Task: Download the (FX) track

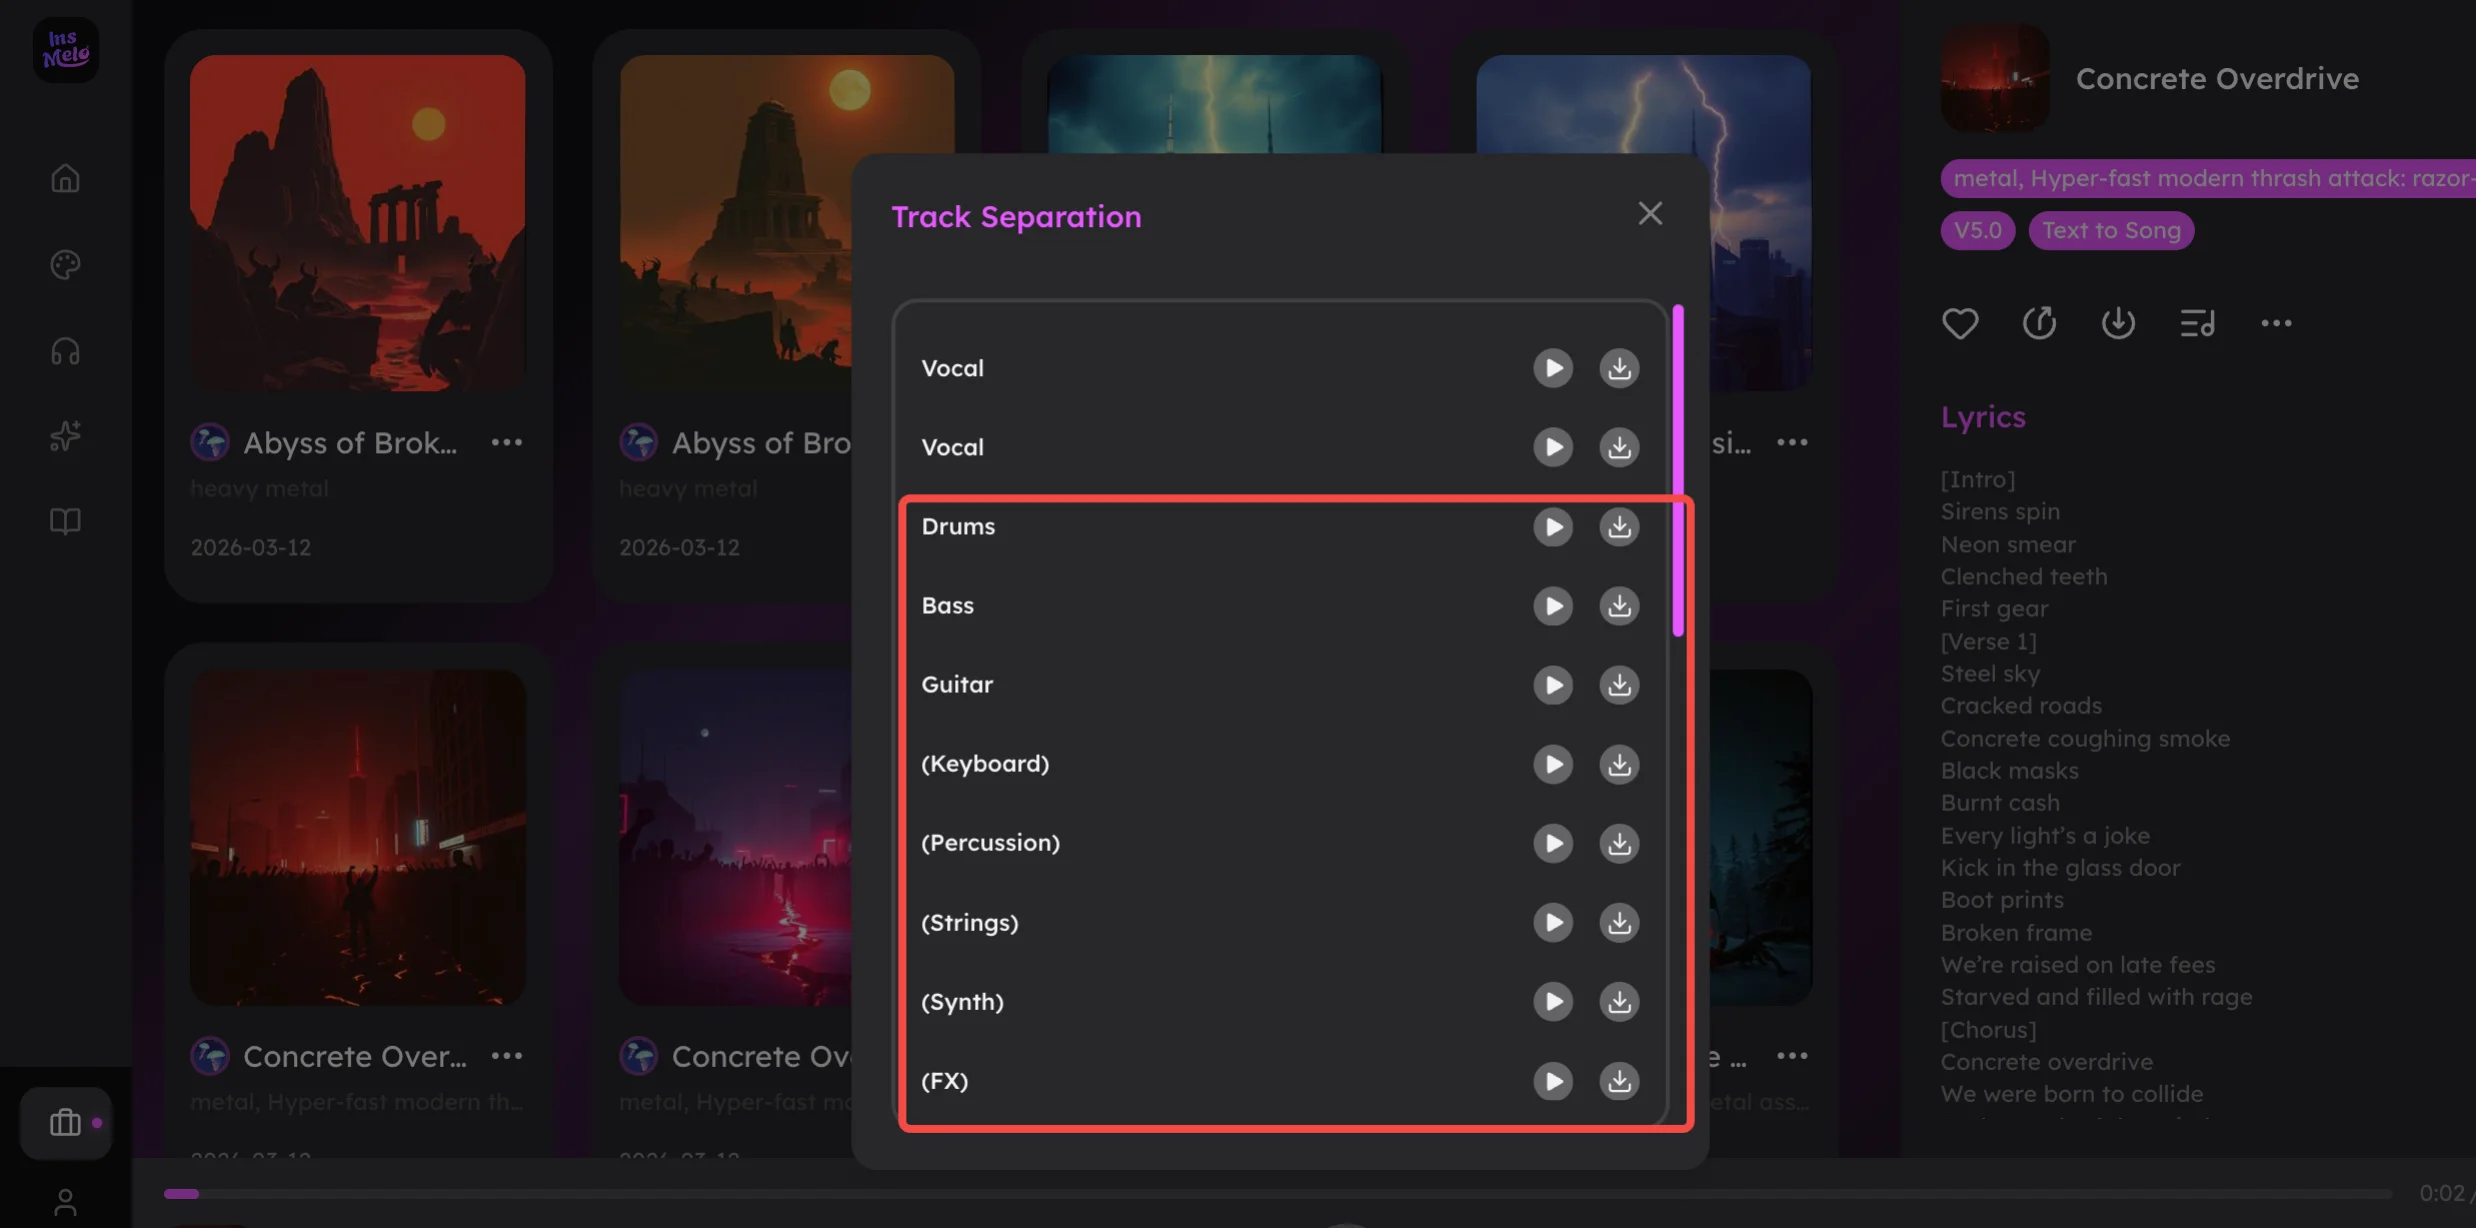Action: [1618, 1081]
